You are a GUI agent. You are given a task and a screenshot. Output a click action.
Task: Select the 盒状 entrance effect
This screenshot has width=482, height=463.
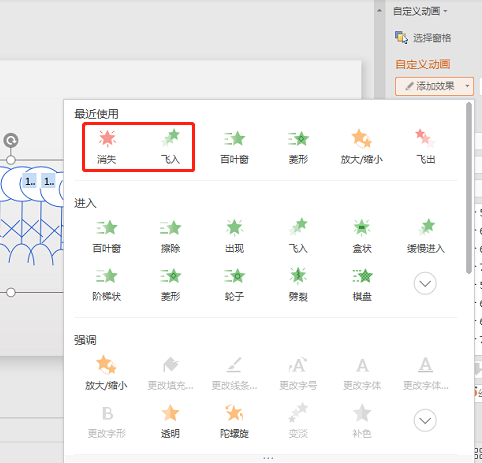click(x=362, y=236)
